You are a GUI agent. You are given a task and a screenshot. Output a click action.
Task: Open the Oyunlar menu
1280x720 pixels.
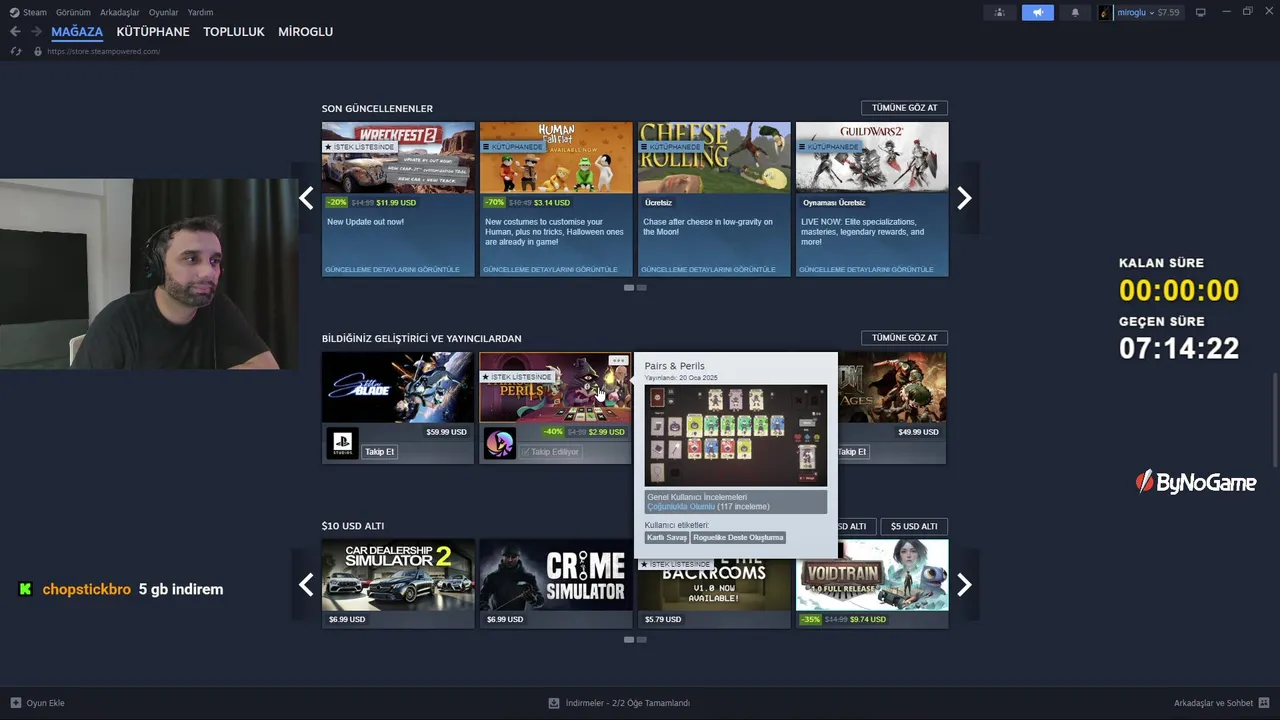tap(163, 13)
